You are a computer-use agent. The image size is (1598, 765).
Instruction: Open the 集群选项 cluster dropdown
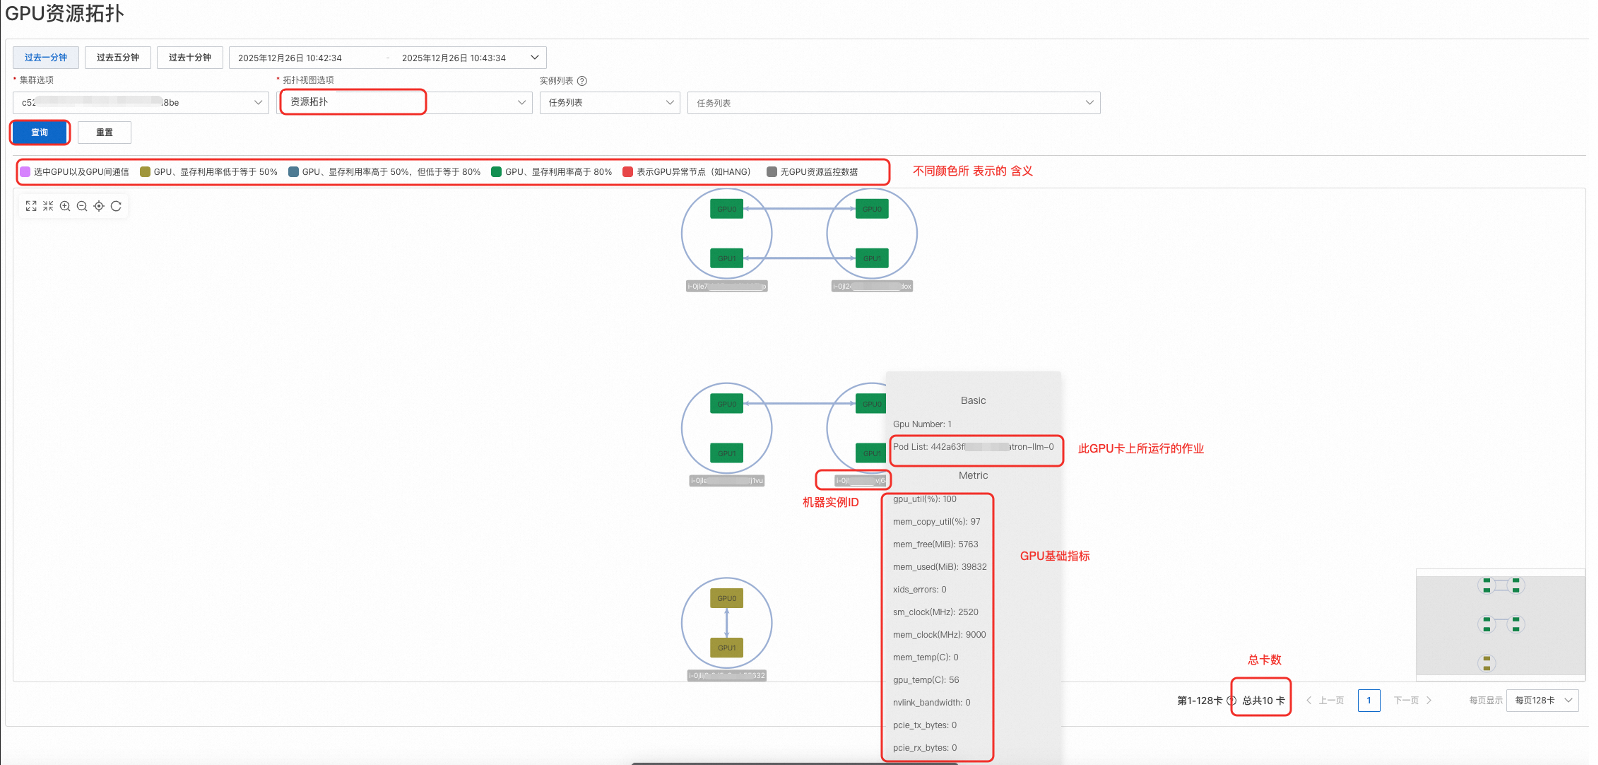pos(141,103)
